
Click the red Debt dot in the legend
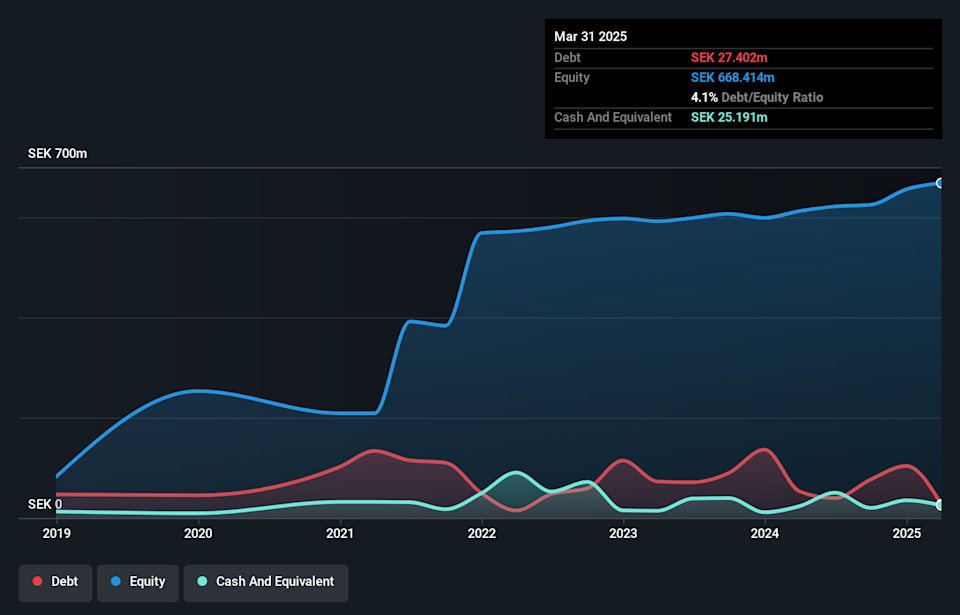(x=38, y=582)
